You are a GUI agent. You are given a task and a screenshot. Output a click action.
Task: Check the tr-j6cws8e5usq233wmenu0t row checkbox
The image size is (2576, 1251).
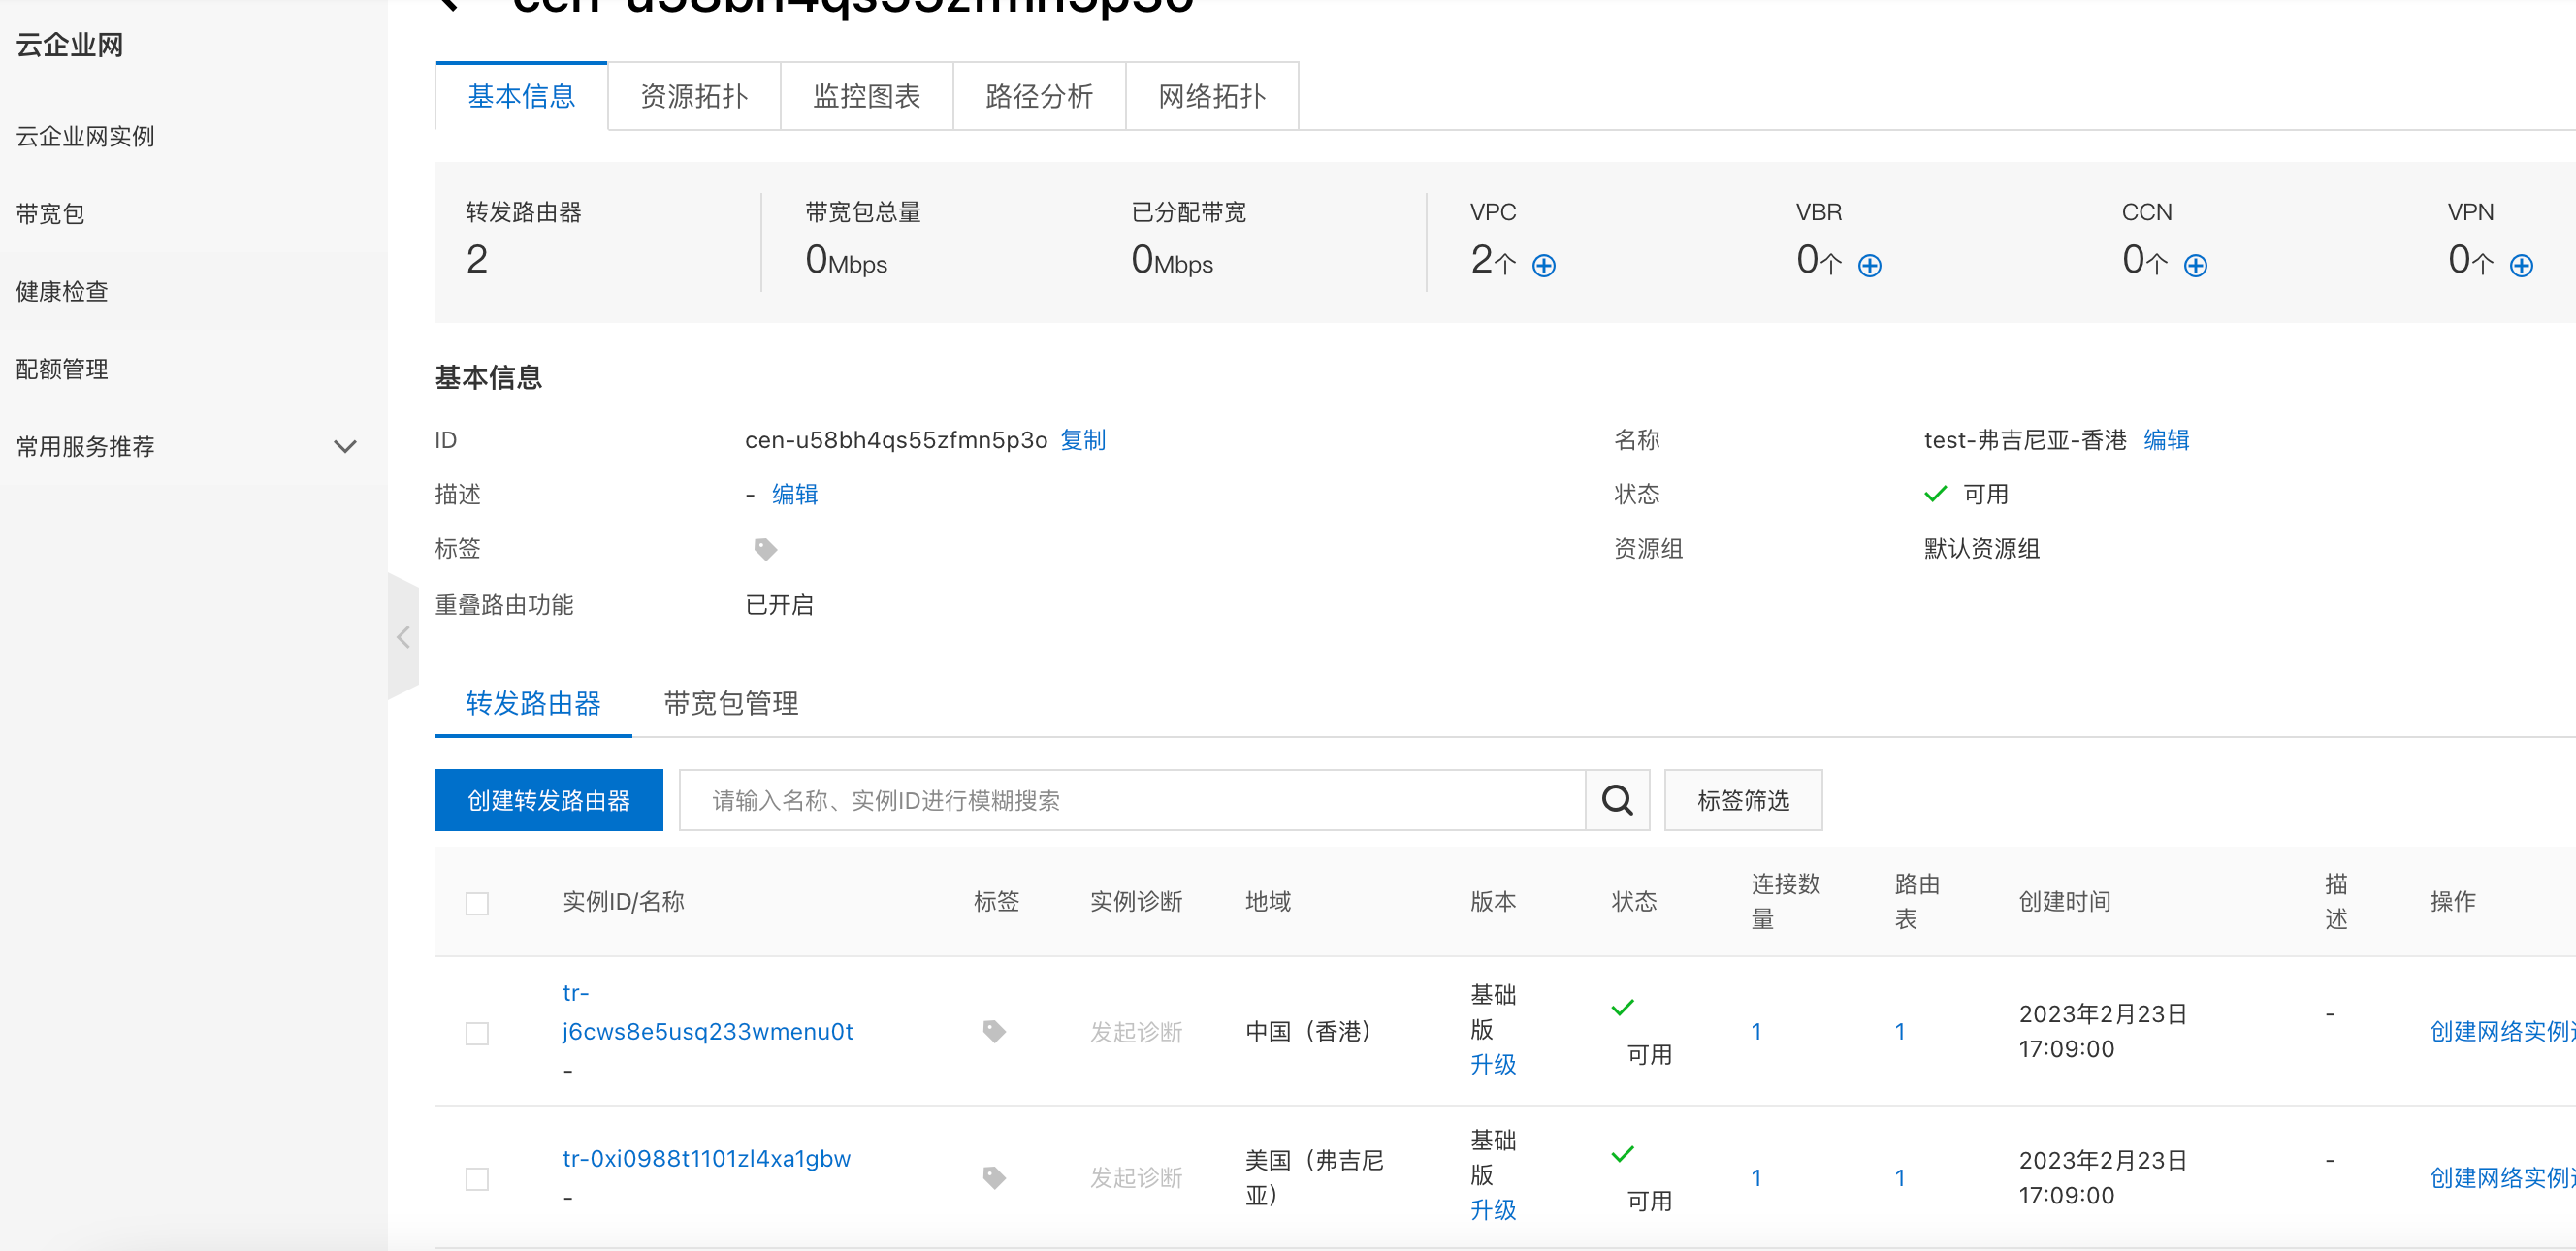click(477, 1033)
